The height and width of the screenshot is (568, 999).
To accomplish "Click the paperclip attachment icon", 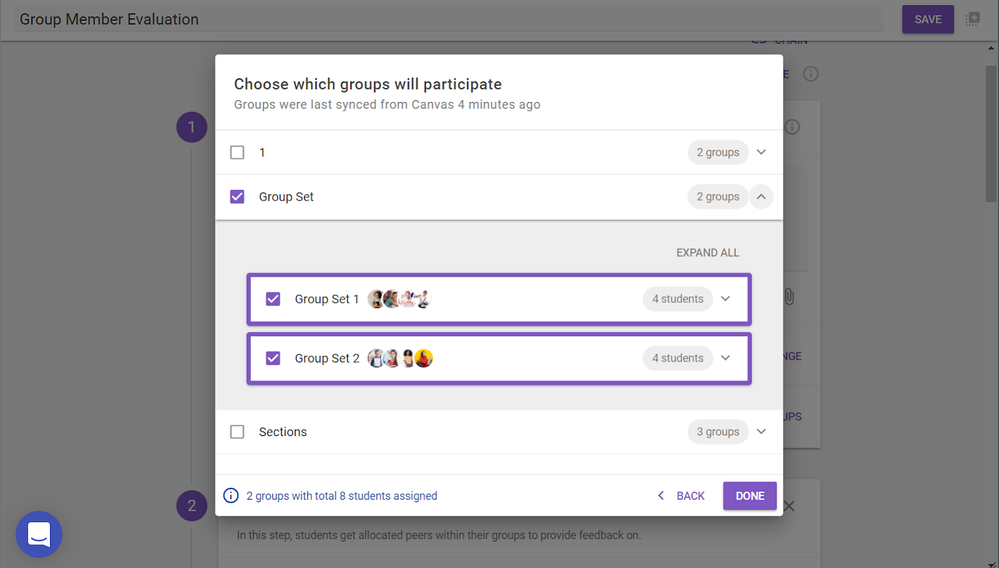I will point(789,297).
